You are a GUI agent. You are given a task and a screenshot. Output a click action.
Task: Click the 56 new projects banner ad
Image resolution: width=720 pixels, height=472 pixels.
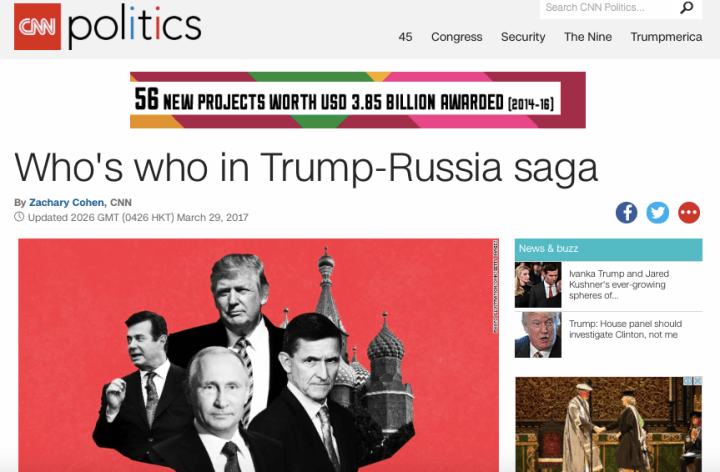click(x=358, y=100)
